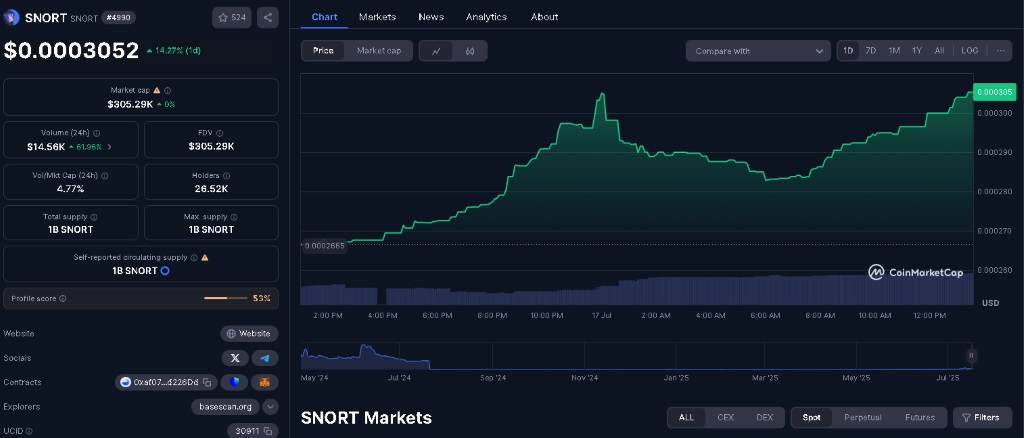Select the Price toggle
This screenshot has height=438, width=1024.
(x=323, y=51)
